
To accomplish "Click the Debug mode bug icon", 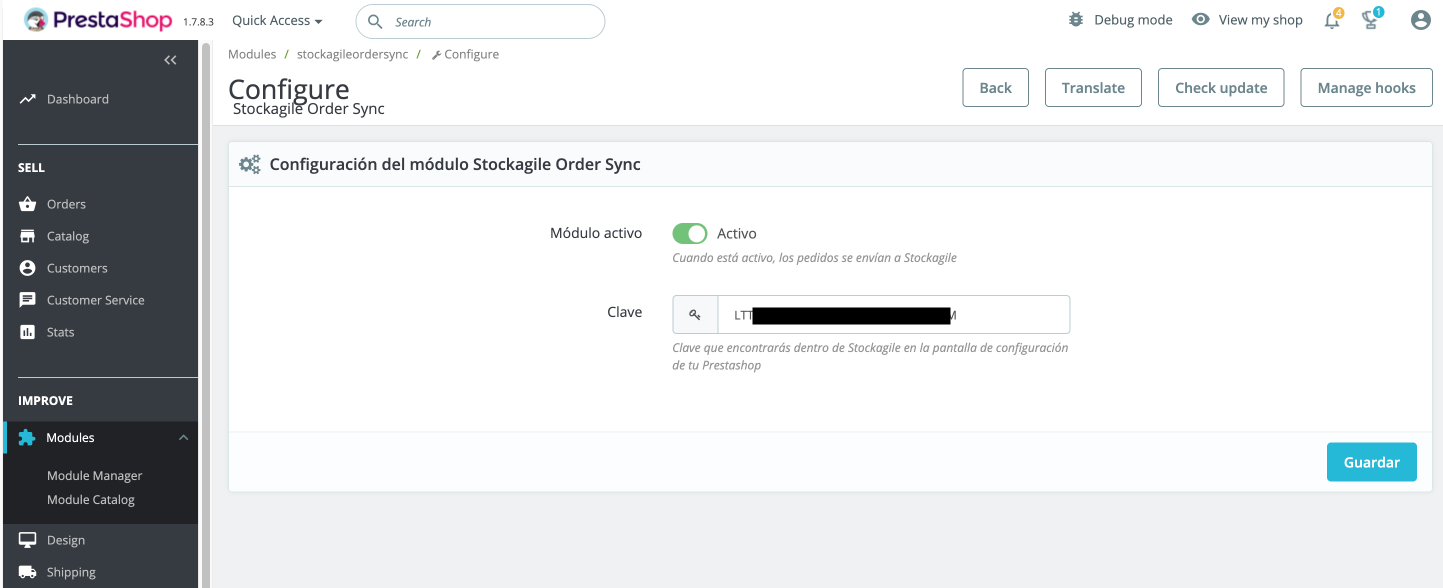I will 1076,19.
